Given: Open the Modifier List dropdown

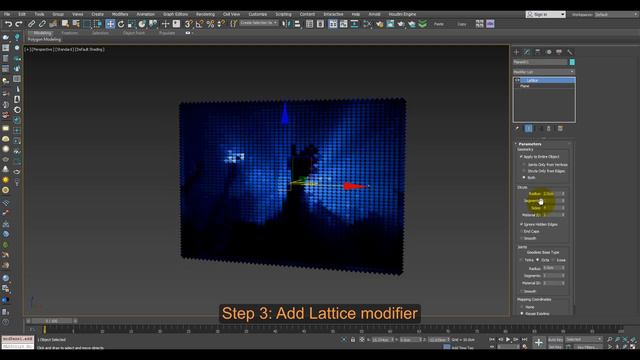Looking at the screenshot, I should [x=544, y=72].
